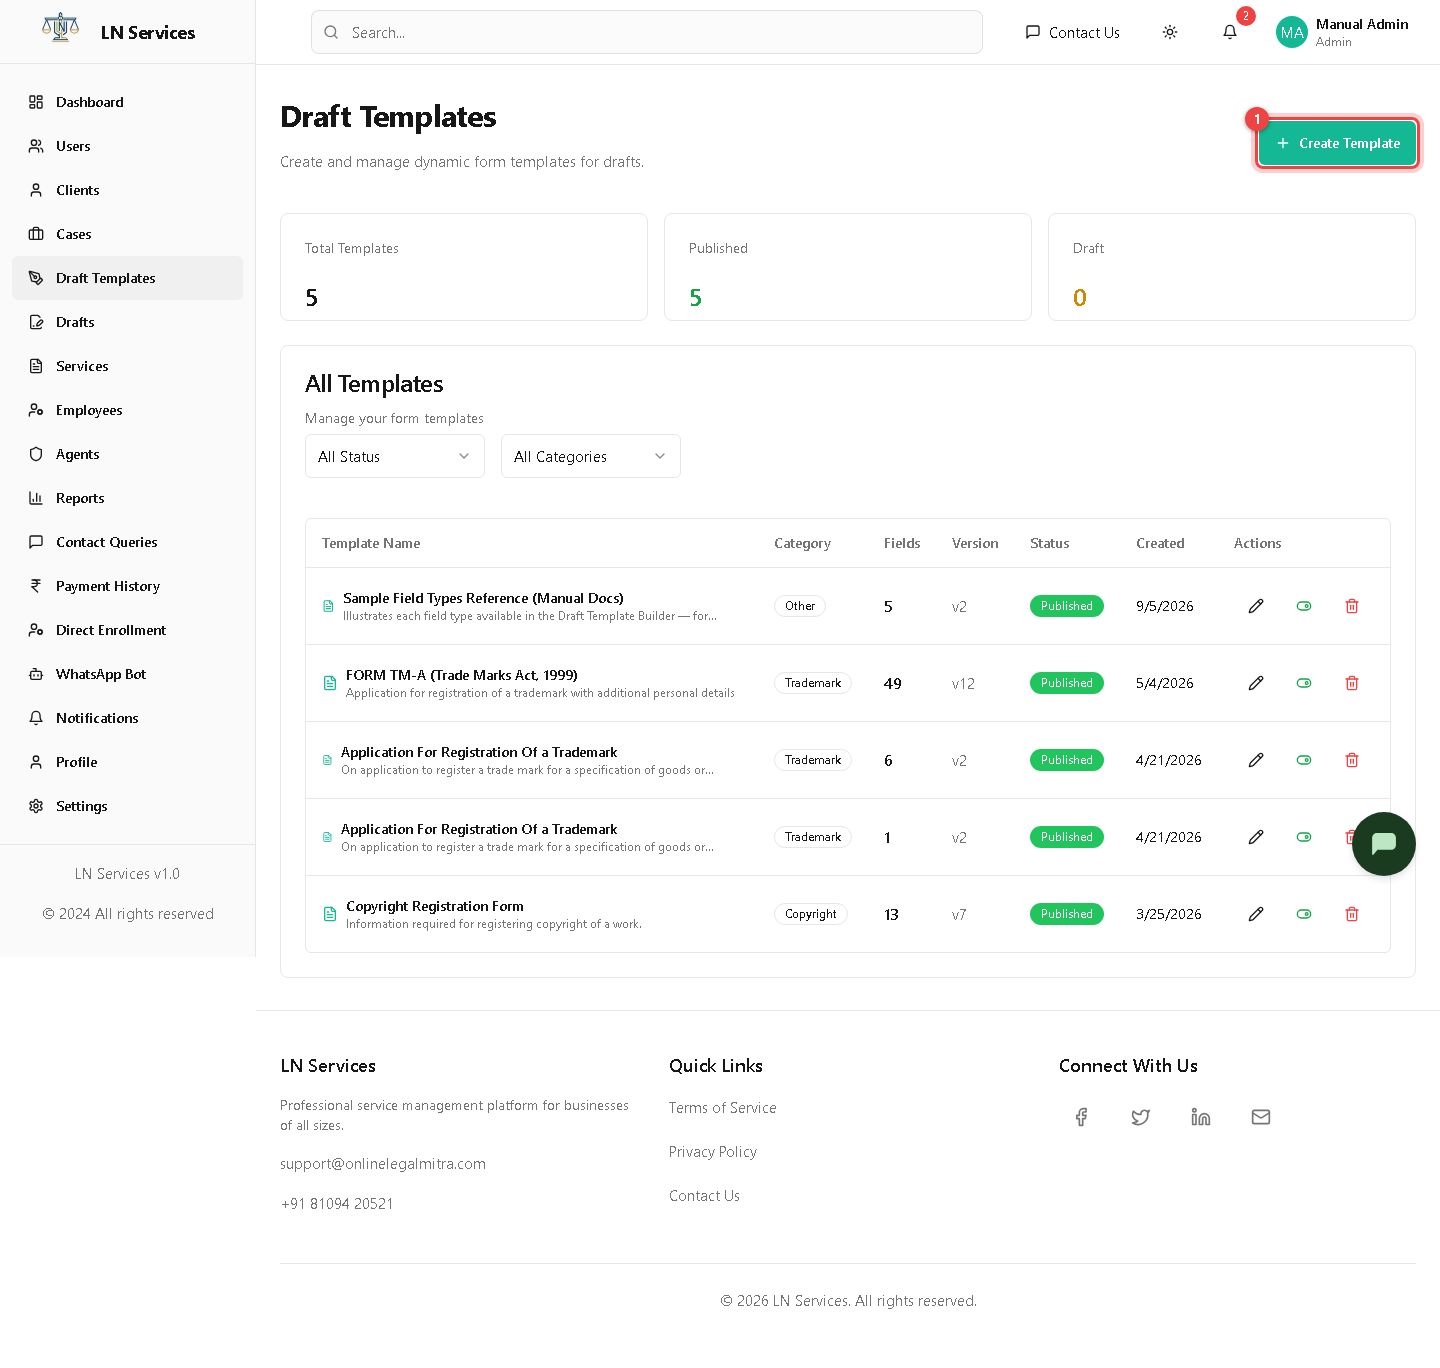Screen dimensions: 1440x1368
Task: Open Services in the sidebar
Action: click(127, 366)
